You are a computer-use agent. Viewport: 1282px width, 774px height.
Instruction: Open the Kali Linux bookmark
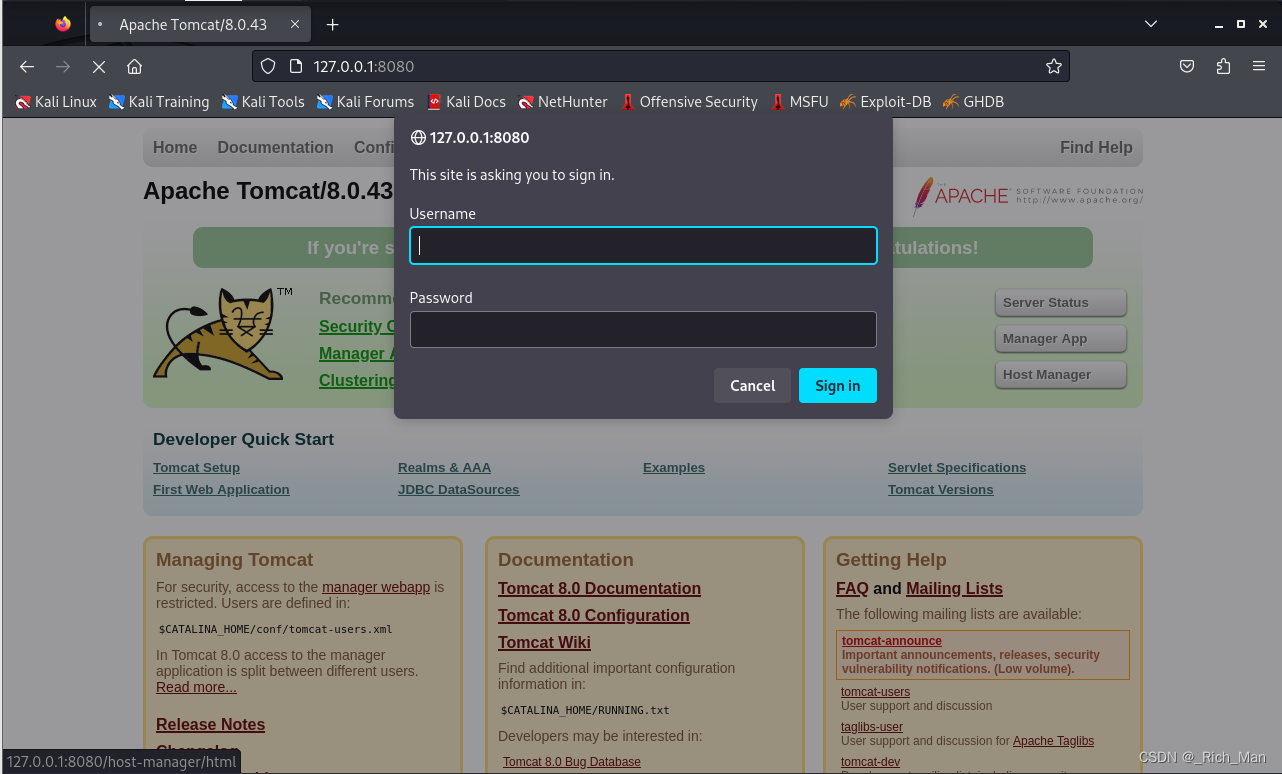pos(55,101)
